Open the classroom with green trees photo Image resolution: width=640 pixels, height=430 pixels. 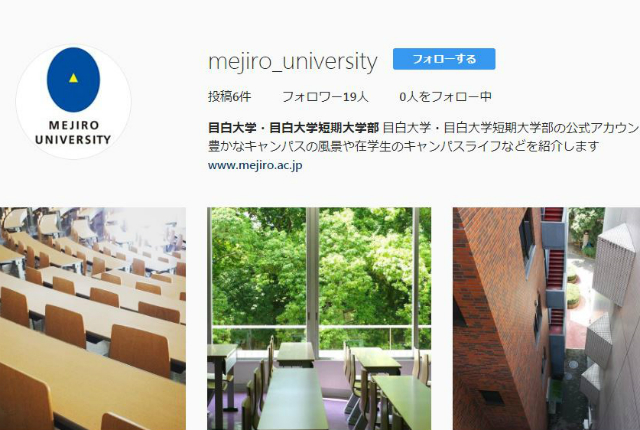319,319
